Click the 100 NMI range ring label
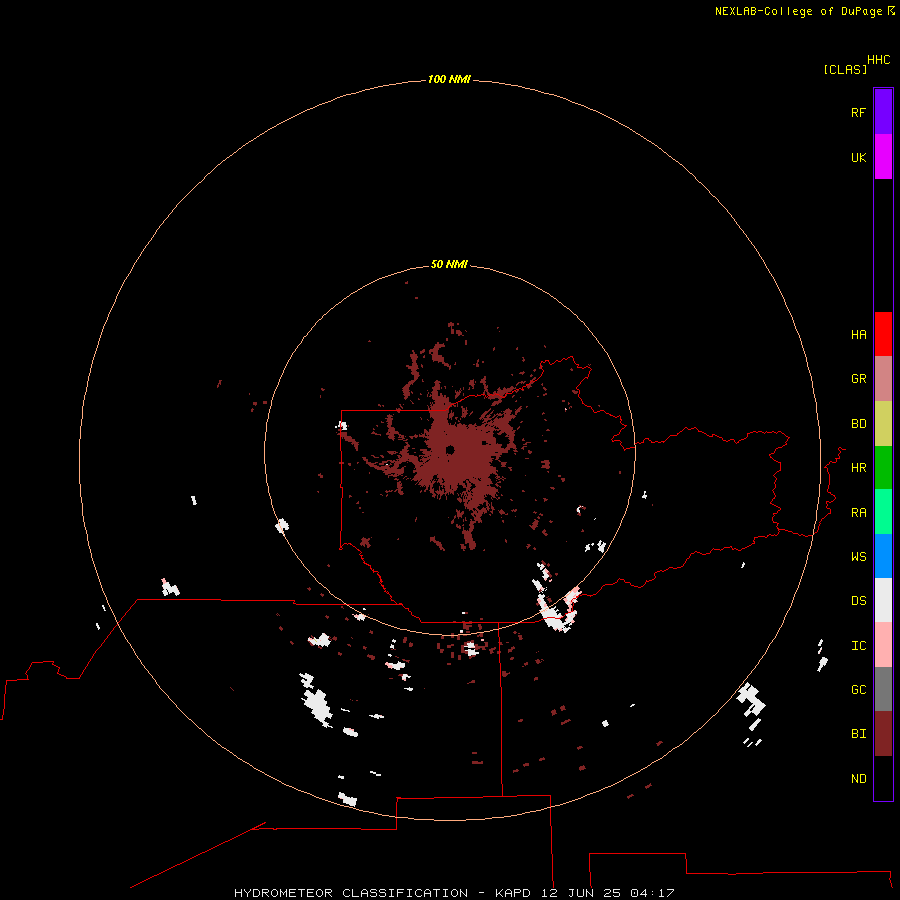 coord(449,79)
